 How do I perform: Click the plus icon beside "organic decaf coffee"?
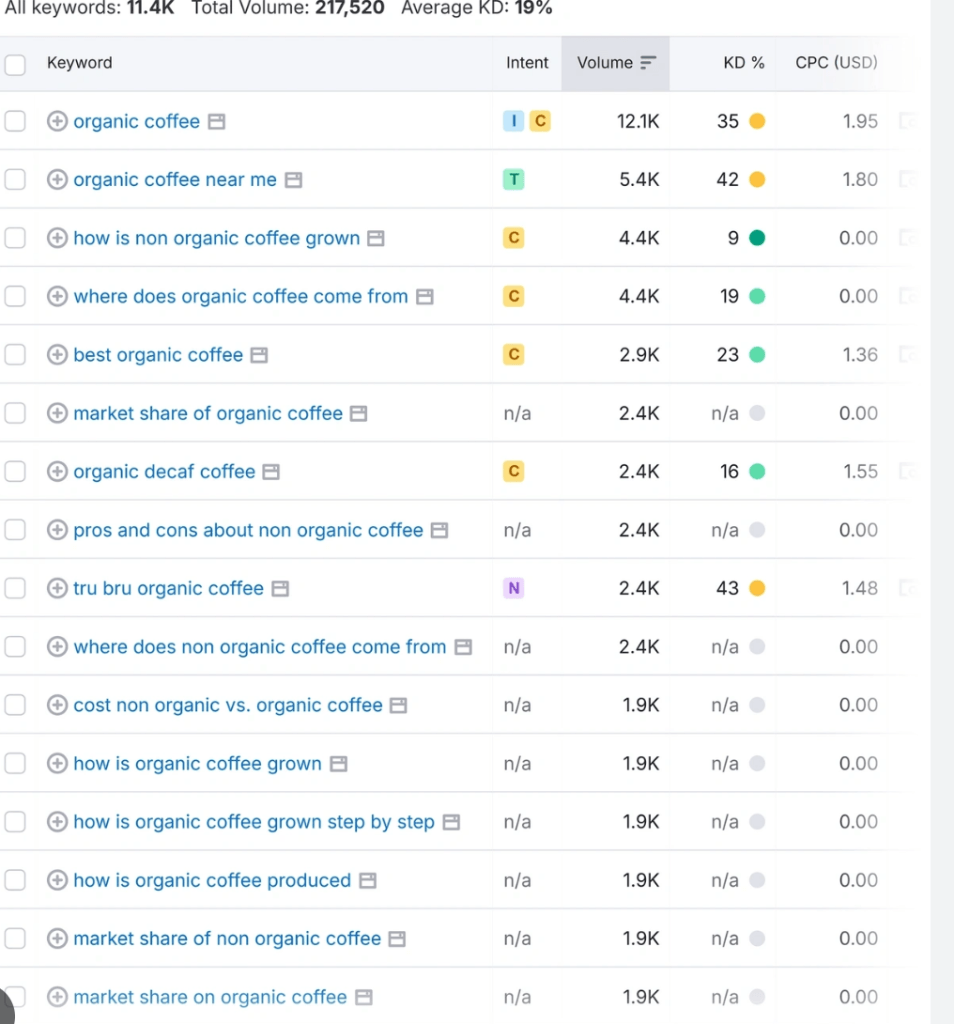coord(57,471)
